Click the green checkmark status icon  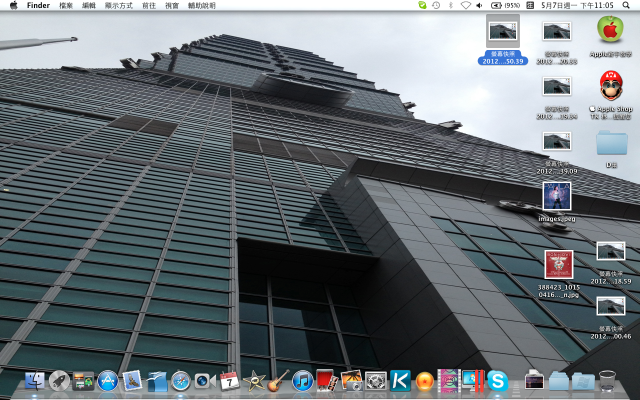pos(422,5)
